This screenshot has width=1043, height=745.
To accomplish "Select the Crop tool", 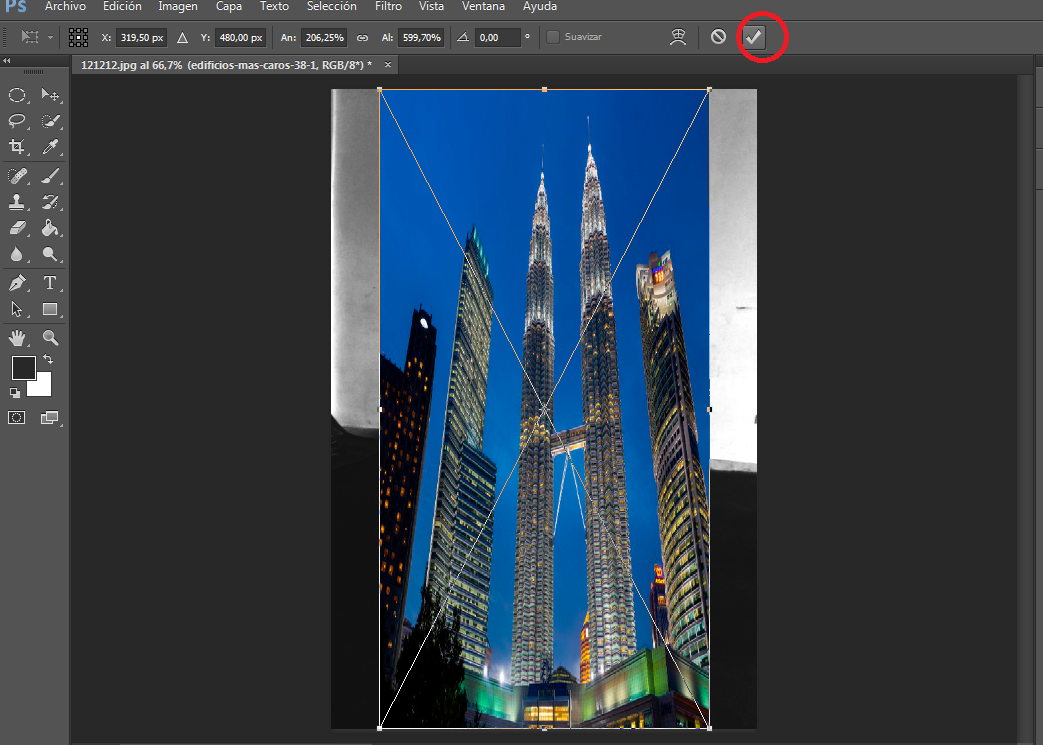I will point(17,147).
